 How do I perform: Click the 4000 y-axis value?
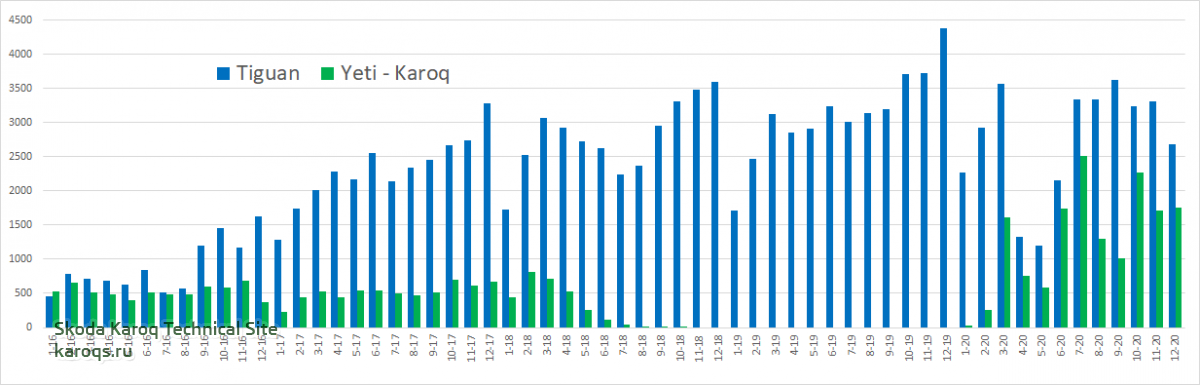tap(19, 54)
